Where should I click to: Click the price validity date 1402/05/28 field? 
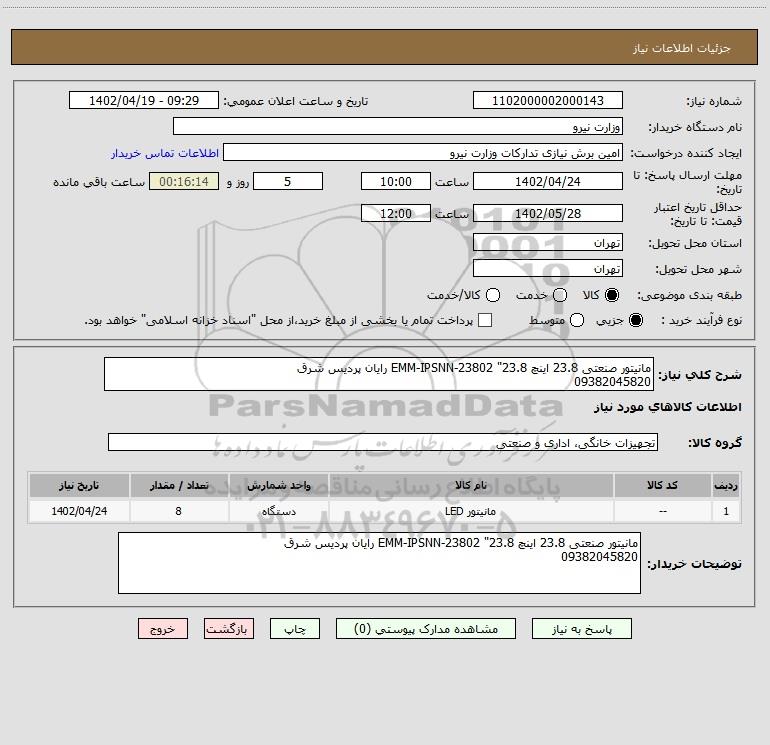(548, 213)
